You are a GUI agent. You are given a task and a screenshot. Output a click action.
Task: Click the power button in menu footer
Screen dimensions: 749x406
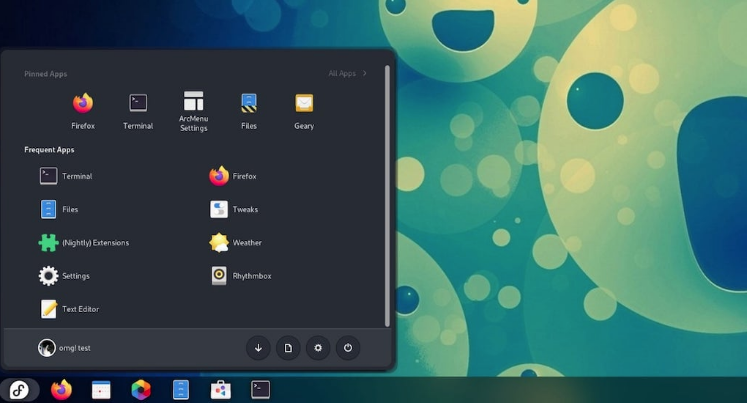348,348
